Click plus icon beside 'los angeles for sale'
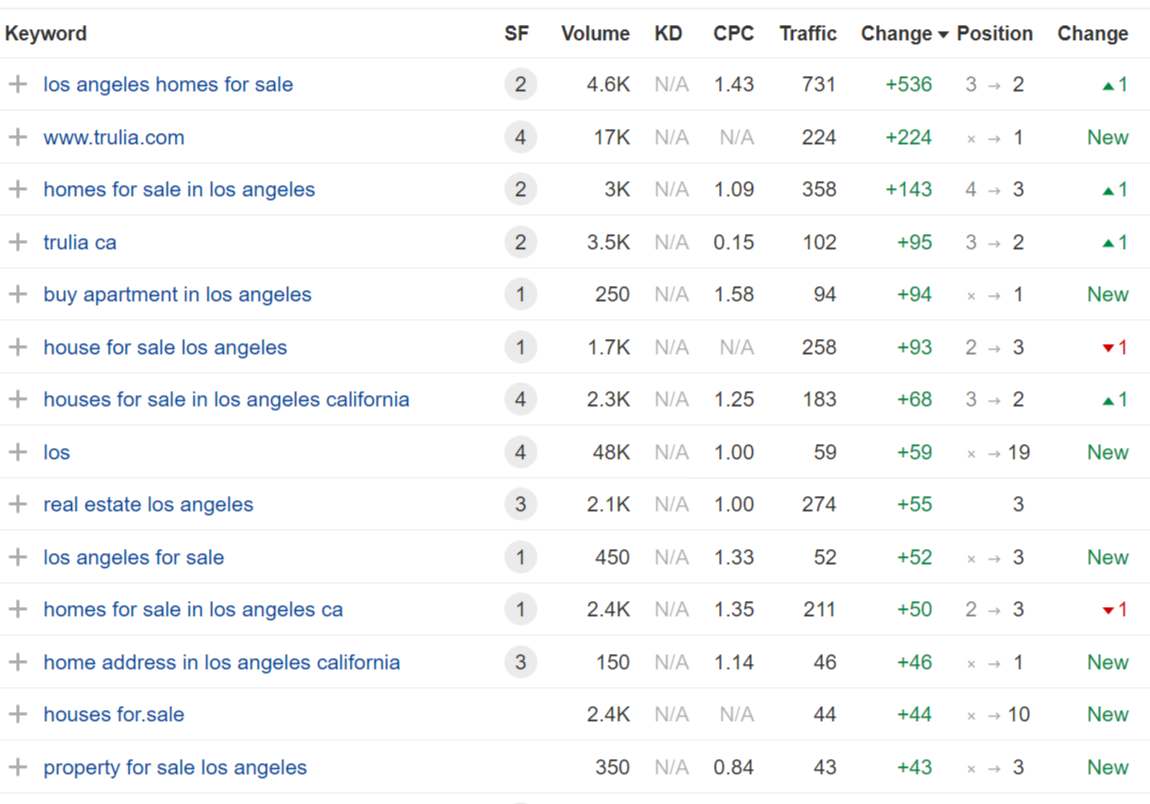Screen dimensions: 1150x804 click(17, 557)
